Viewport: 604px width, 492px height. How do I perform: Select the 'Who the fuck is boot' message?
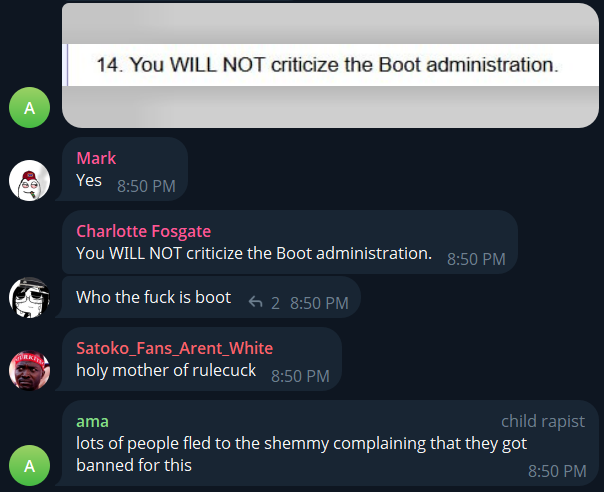click(153, 297)
